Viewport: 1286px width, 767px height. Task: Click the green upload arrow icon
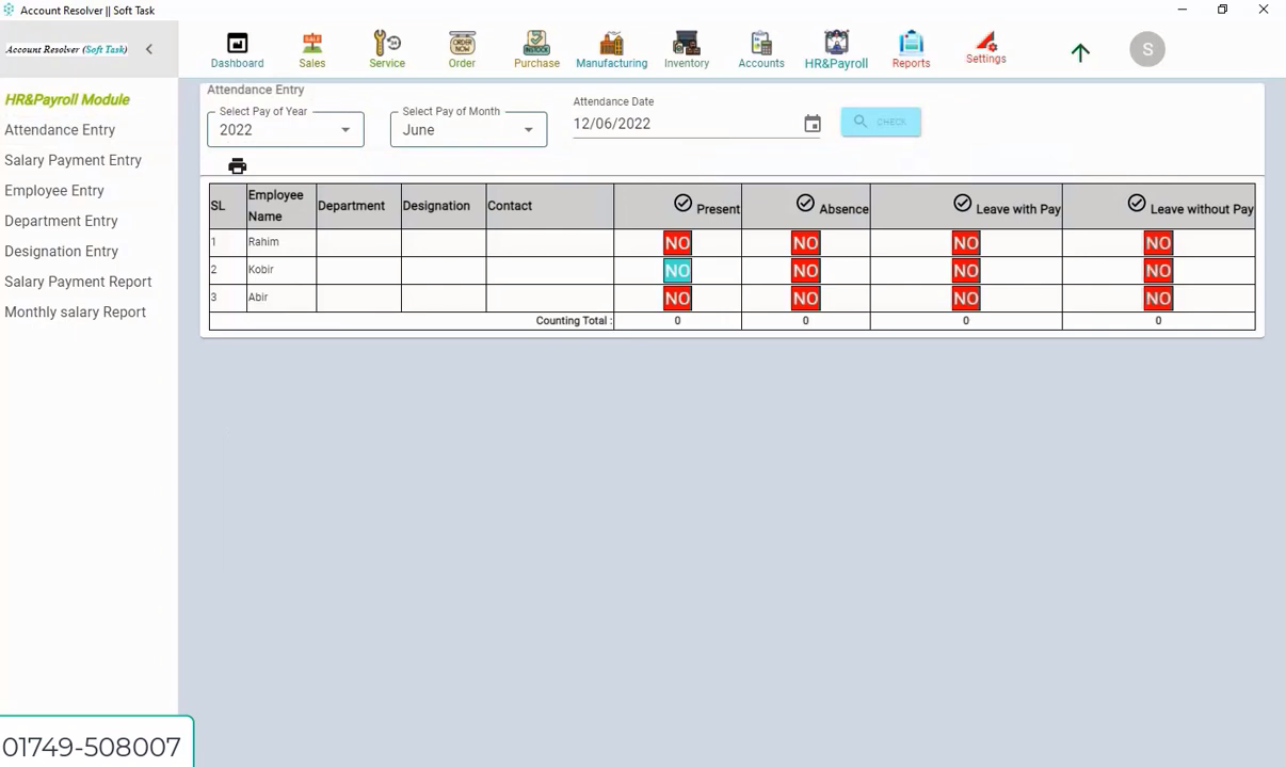[1080, 53]
